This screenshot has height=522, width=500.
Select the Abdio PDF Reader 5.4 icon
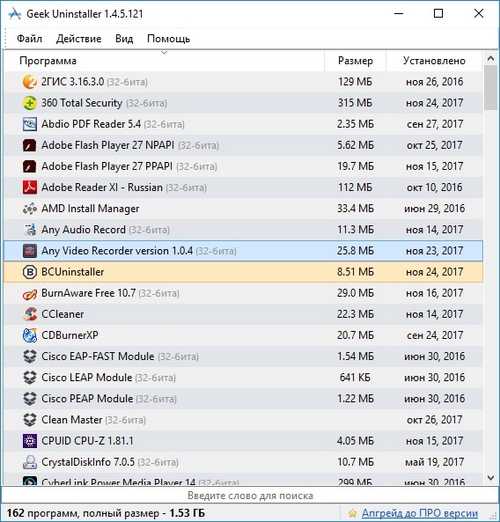pos(29,124)
